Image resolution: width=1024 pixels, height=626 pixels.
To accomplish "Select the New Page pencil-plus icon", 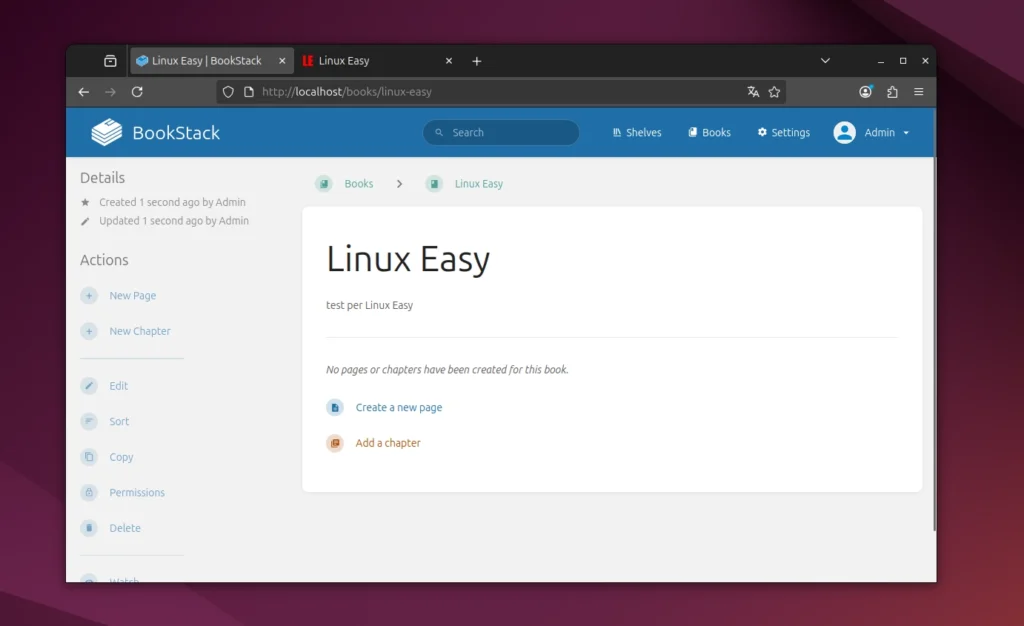I will 89,295.
